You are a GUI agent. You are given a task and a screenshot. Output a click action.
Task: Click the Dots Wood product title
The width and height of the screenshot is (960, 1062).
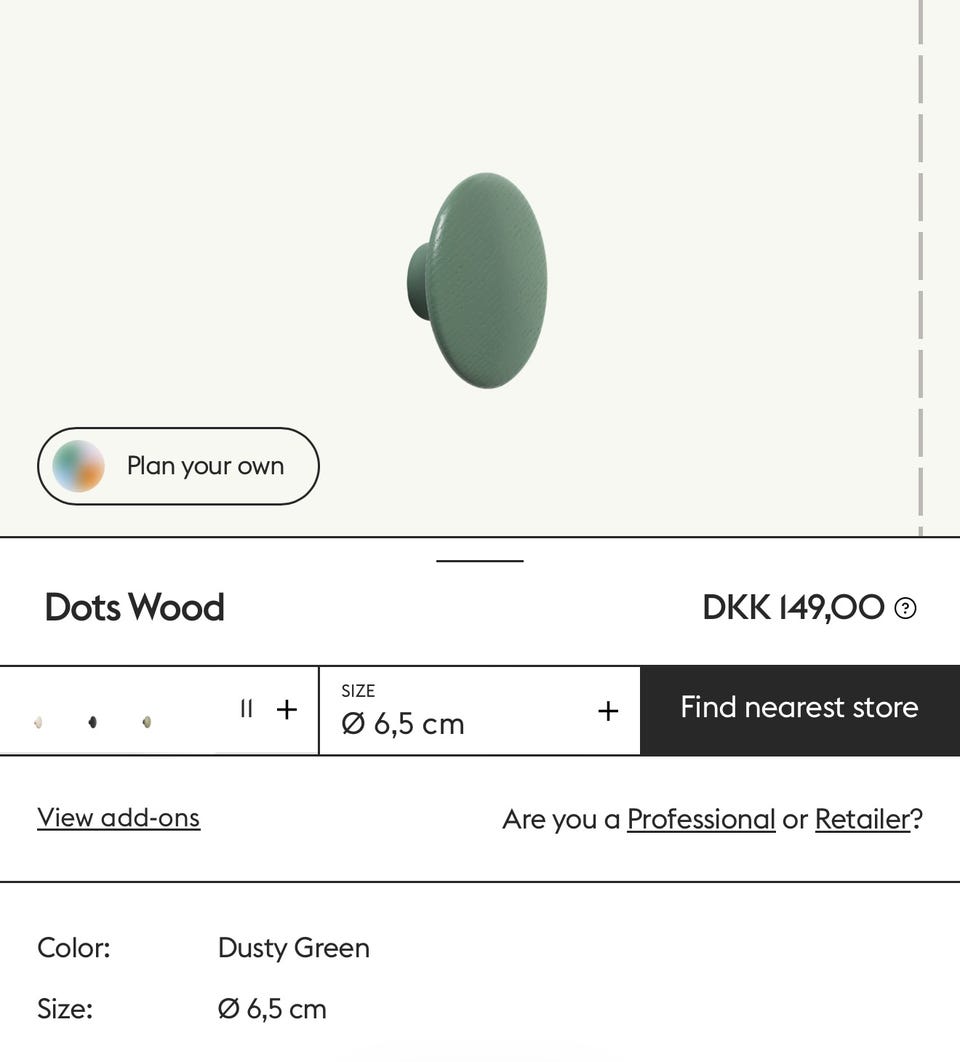(x=134, y=608)
